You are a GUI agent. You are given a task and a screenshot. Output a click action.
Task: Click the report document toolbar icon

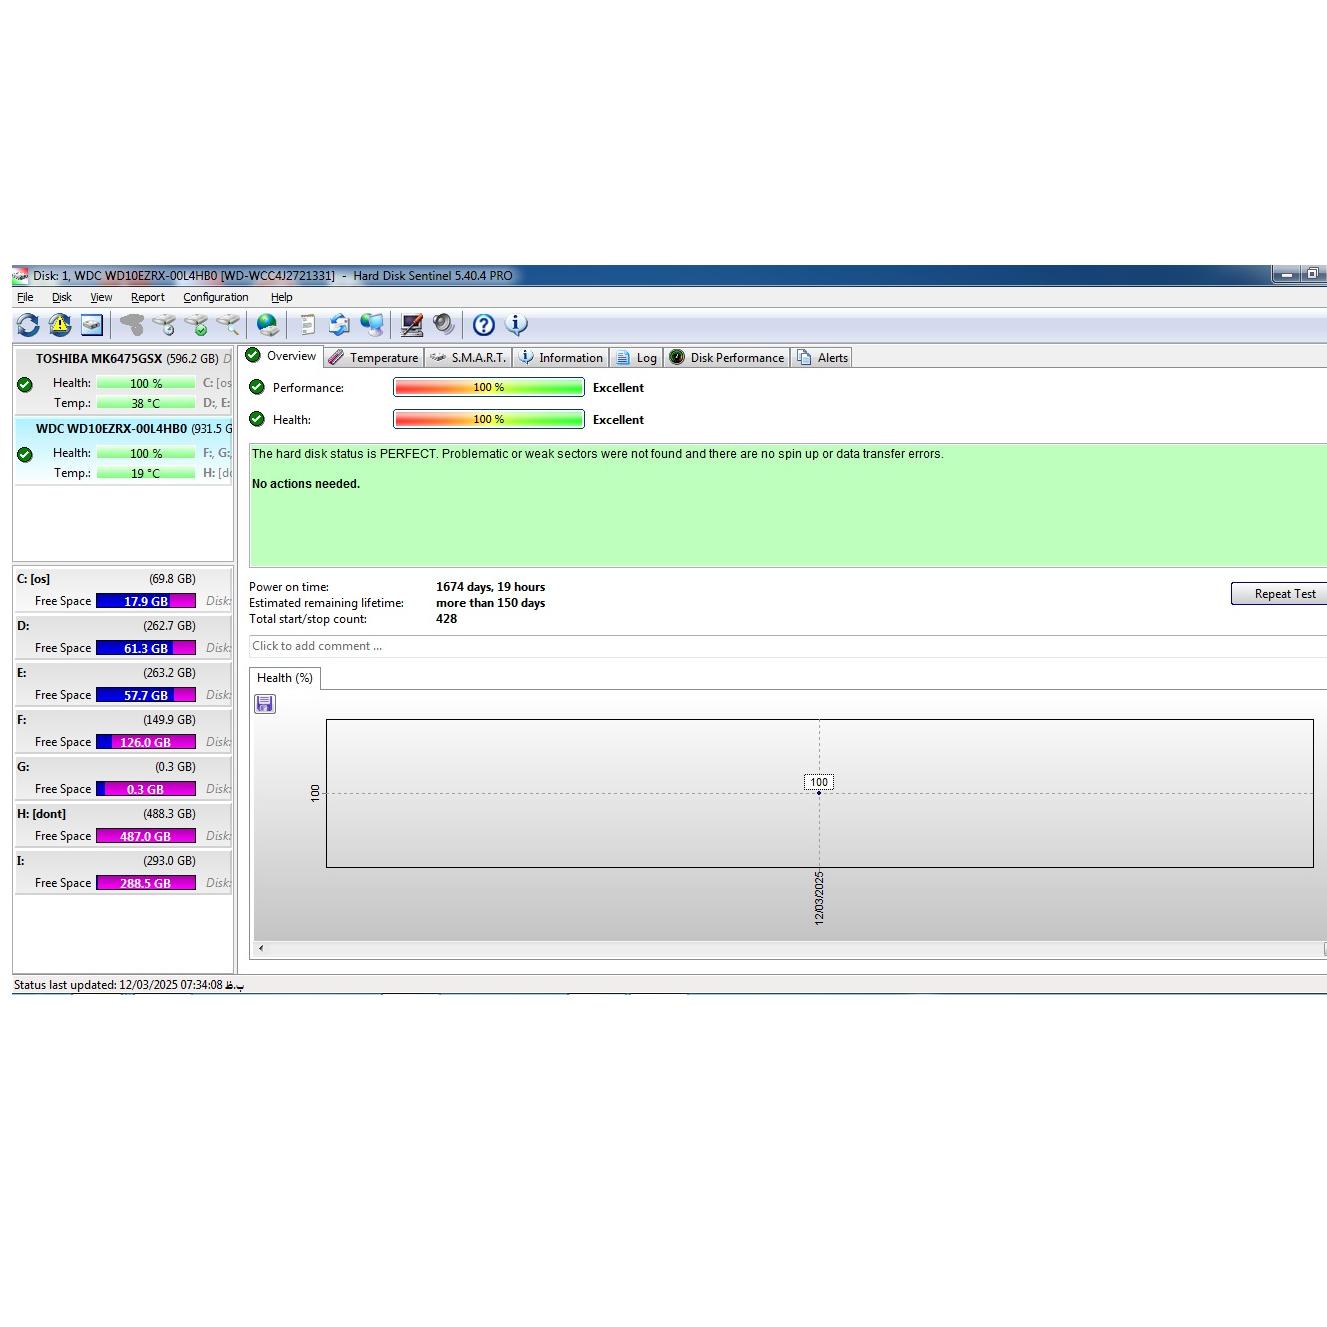point(308,325)
